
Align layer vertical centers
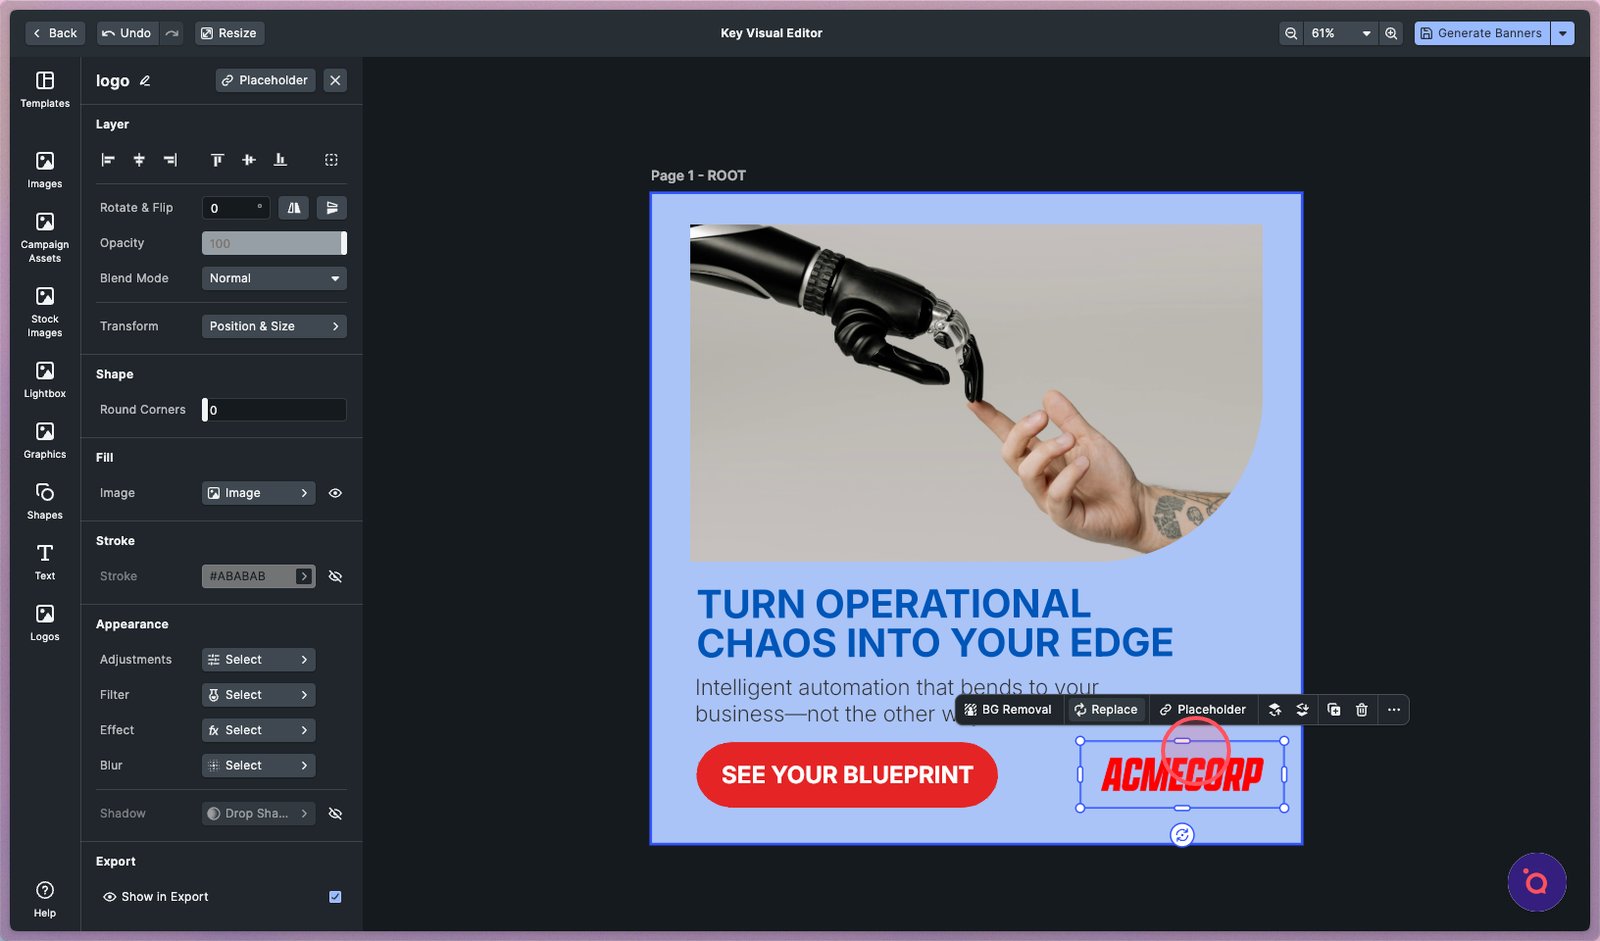click(x=249, y=160)
